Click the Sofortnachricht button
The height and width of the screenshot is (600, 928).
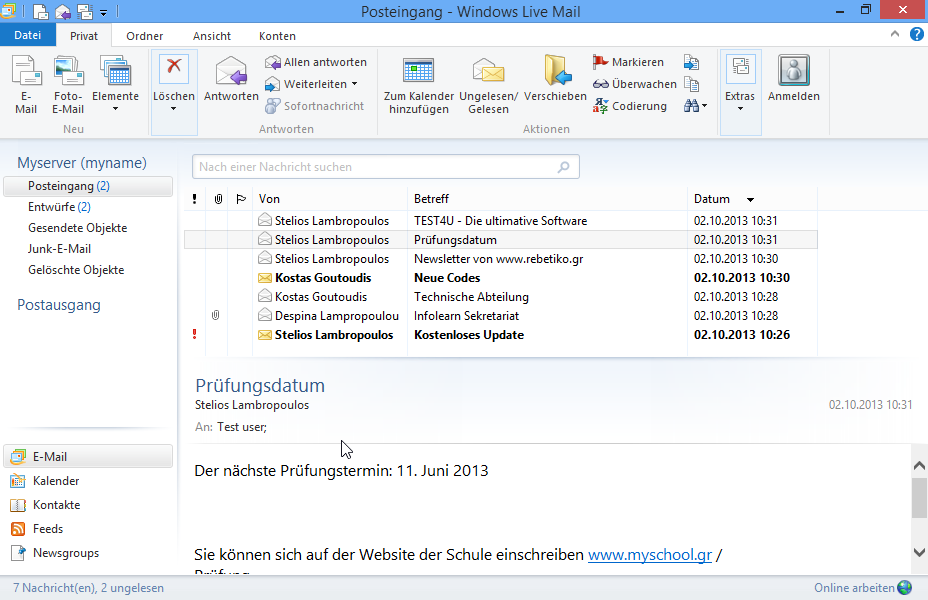point(315,106)
